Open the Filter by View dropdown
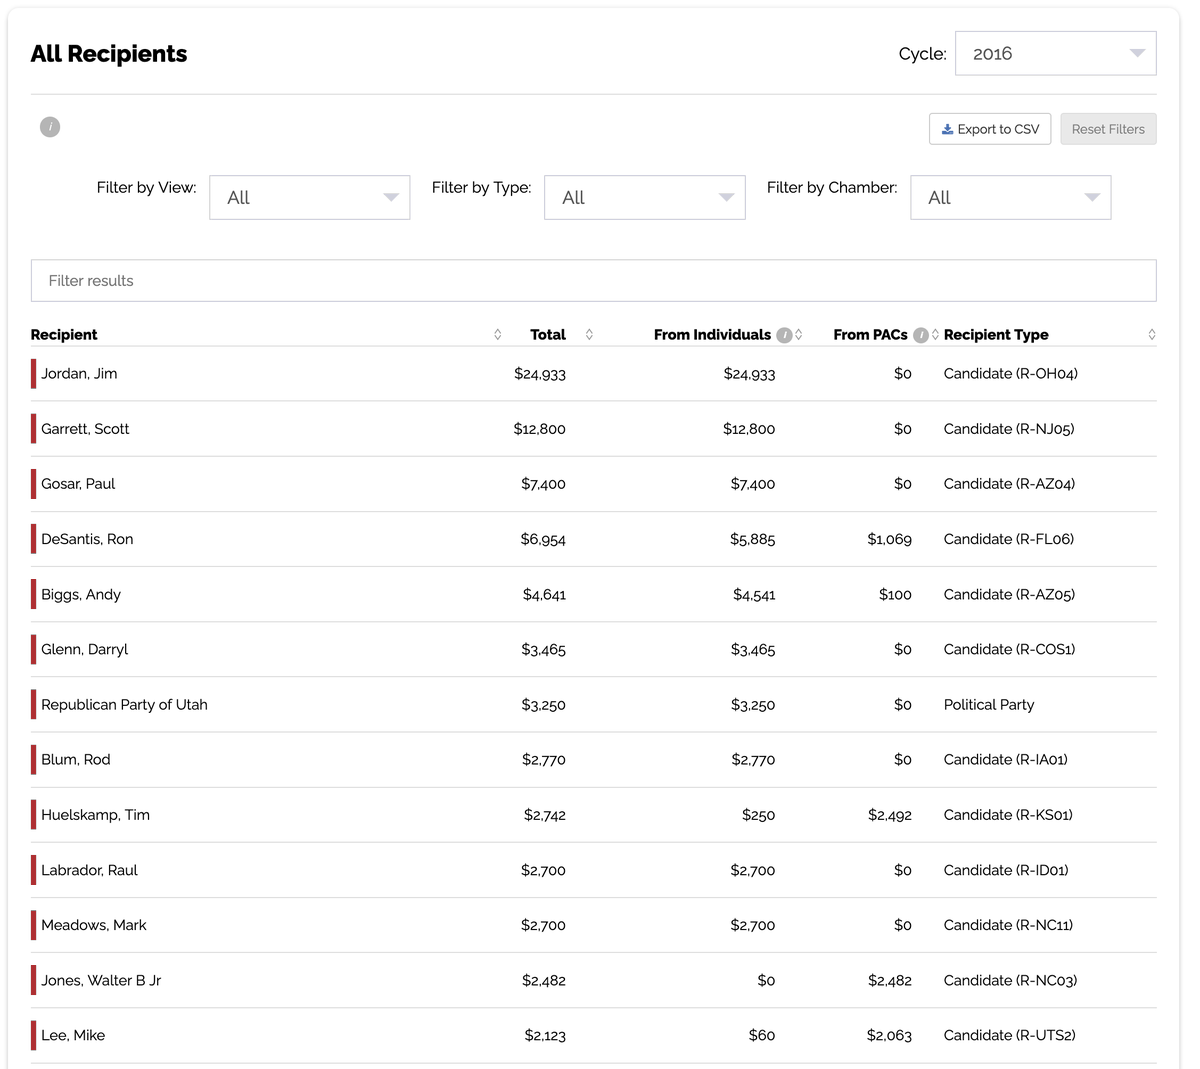 310,198
